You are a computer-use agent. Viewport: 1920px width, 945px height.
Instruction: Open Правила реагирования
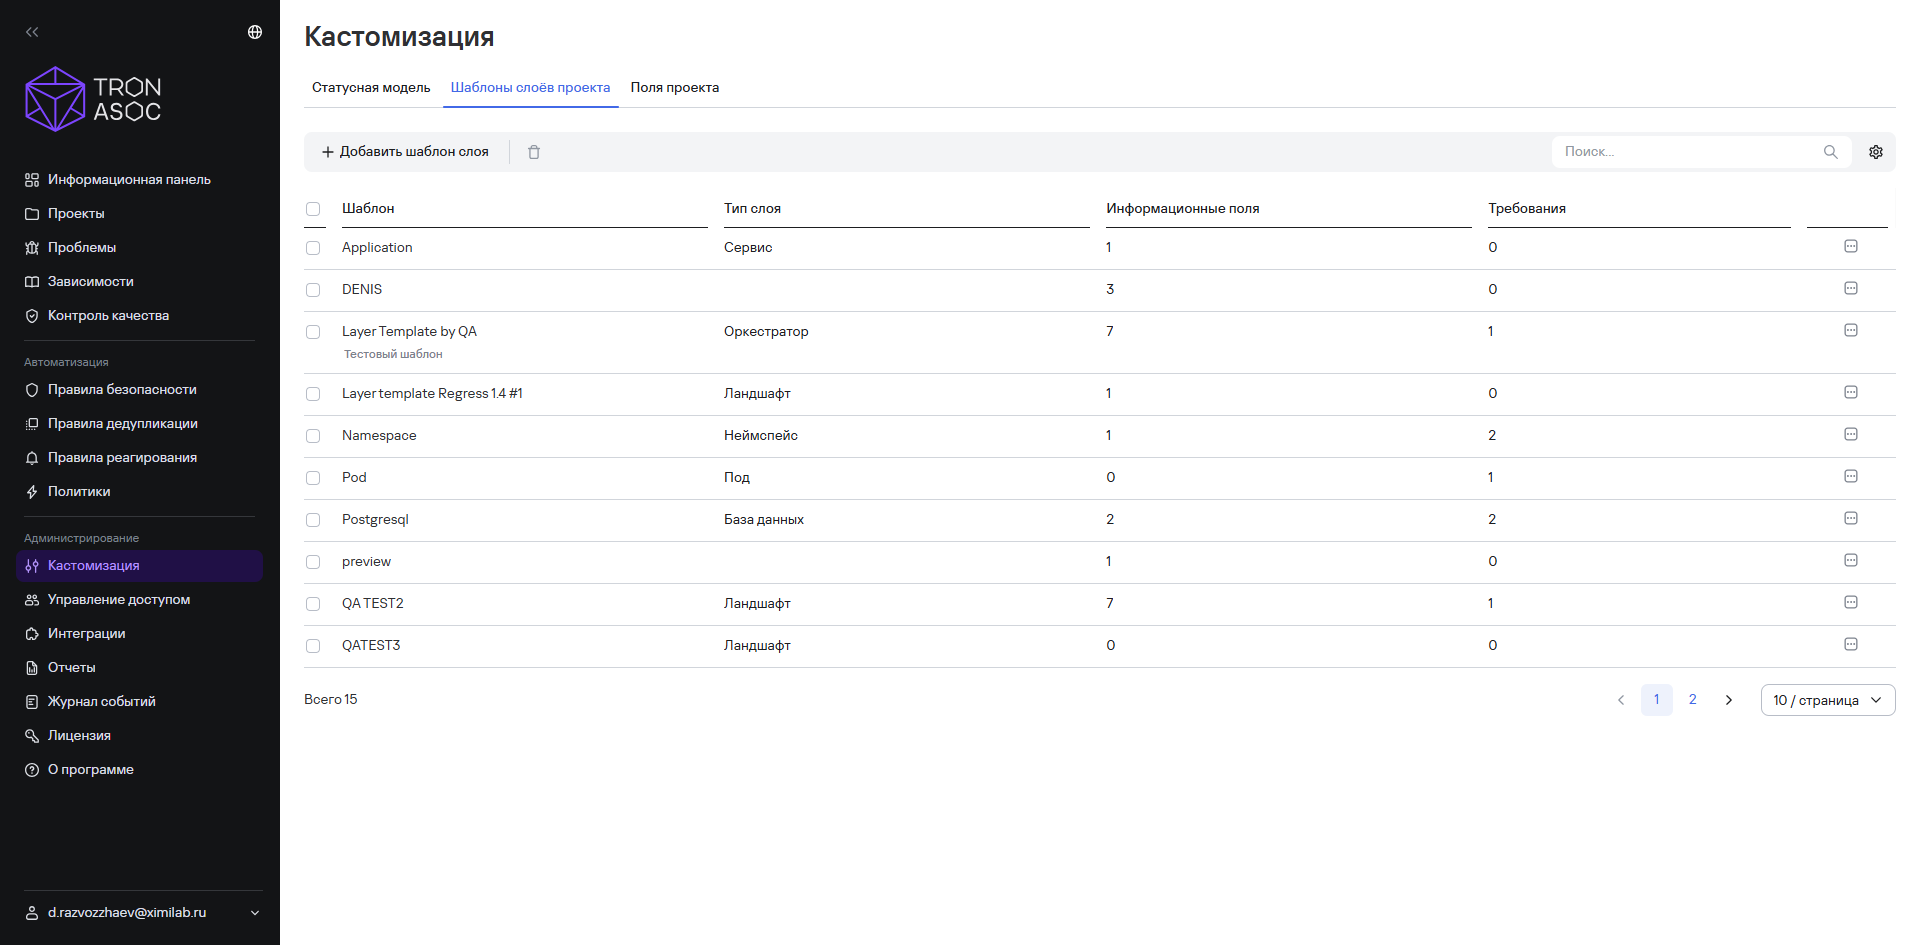(x=139, y=458)
